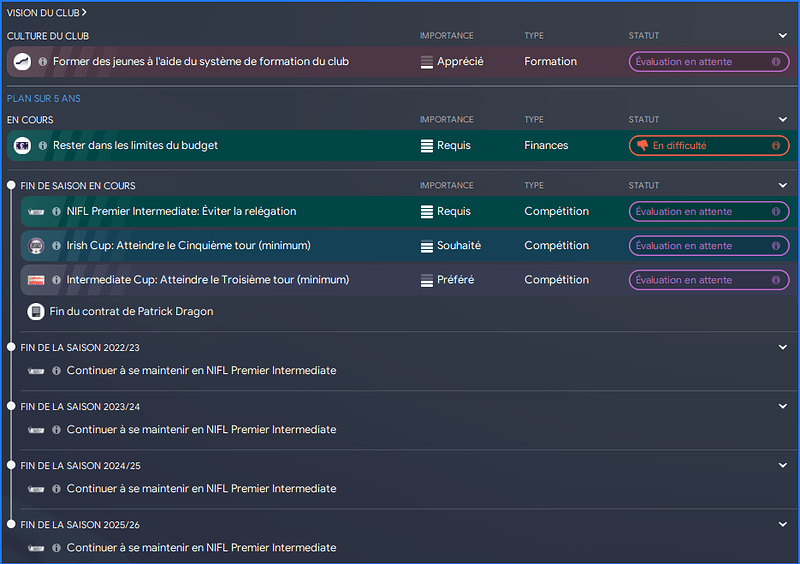The height and width of the screenshot is (564, 800).
Task: Click info icon in Irish Cup status pill
Action: 776,246
